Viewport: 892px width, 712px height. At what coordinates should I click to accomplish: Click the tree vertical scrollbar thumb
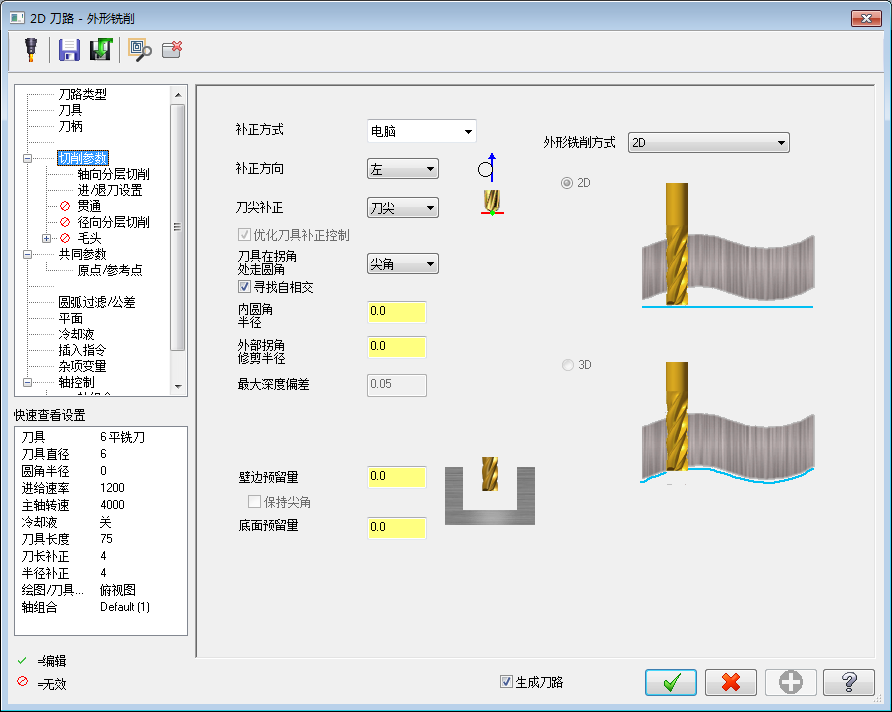coord(178,227)
